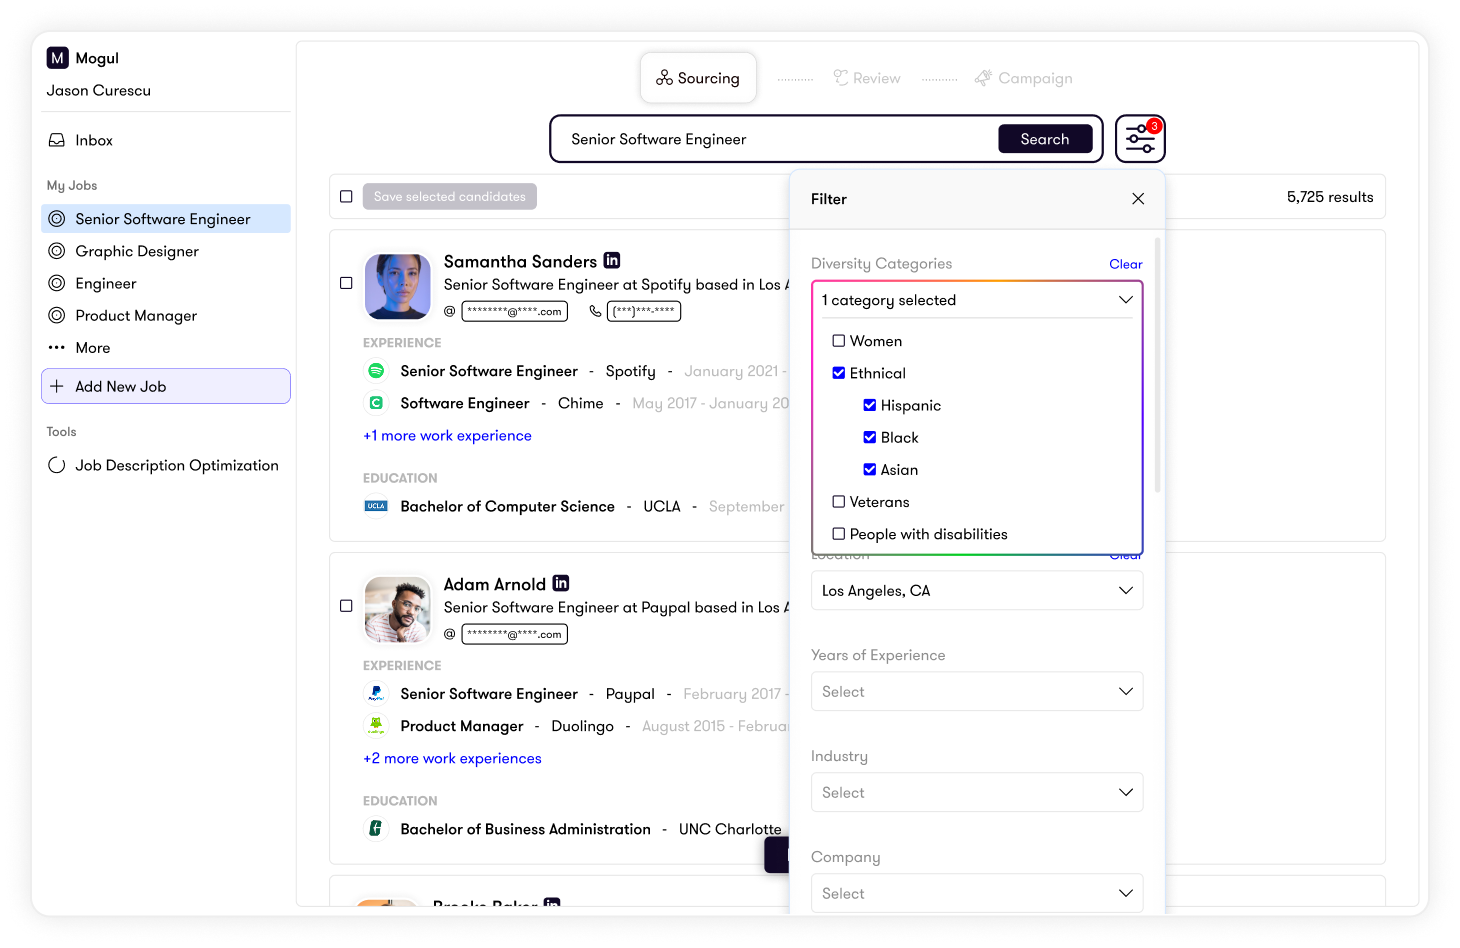Open the Company select dropdown

977,893
